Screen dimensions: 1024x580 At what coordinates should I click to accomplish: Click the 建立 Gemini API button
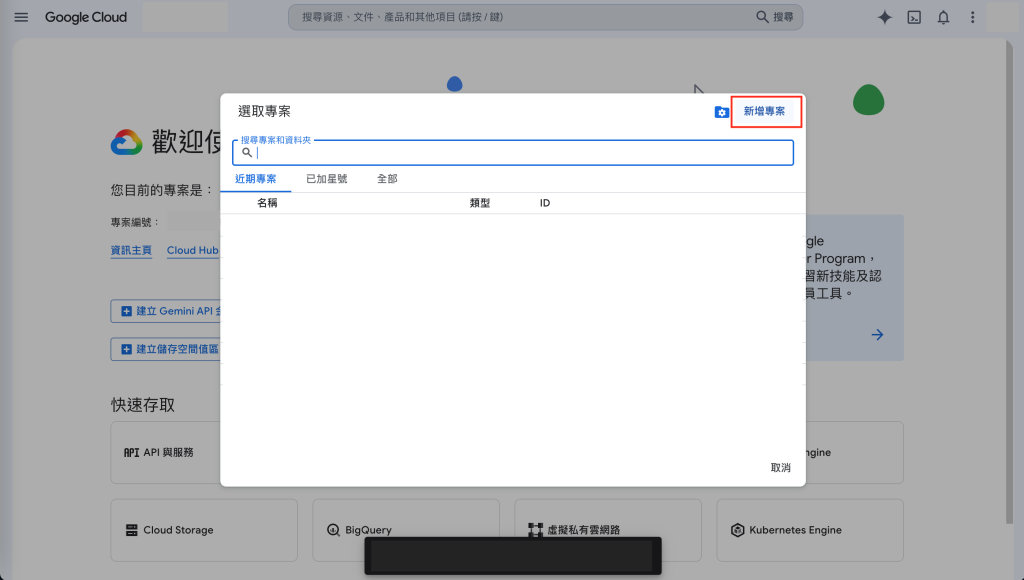tap(166, 311)
